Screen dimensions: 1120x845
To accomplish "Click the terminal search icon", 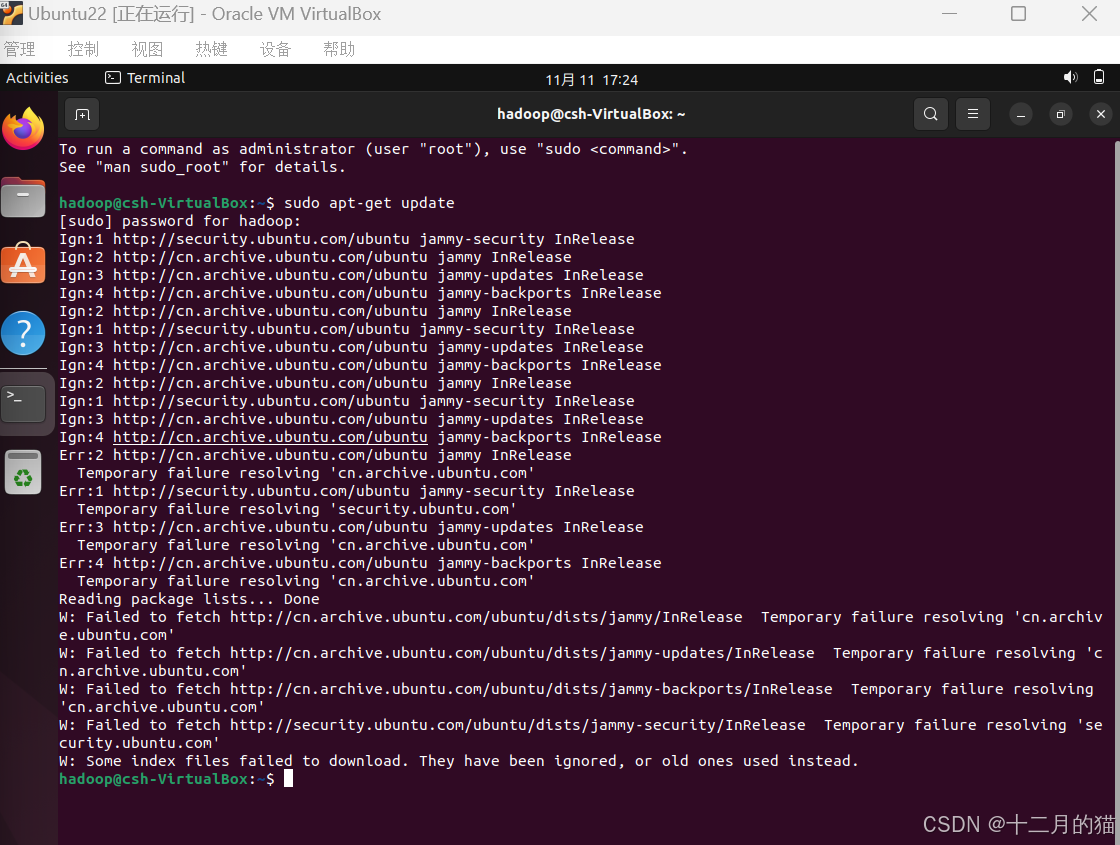I will click(930, 114).
